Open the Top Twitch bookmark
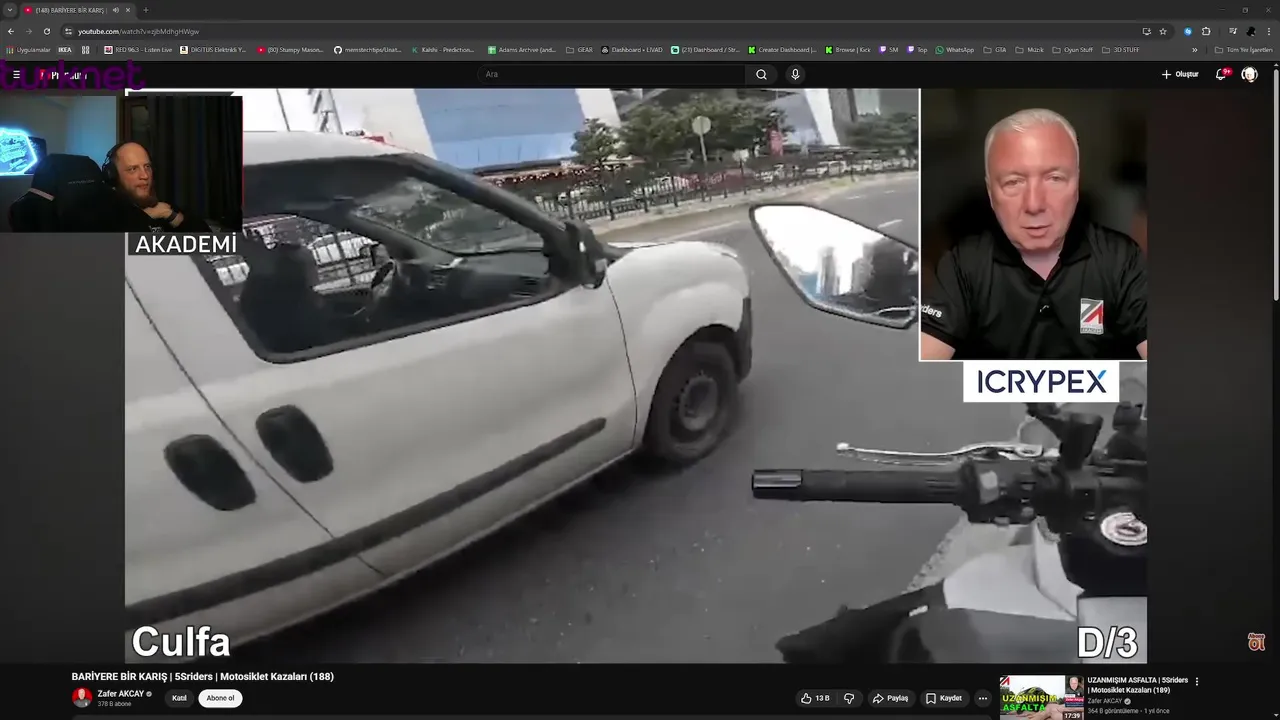Viewport: 1280px width, 720px height. point(917,49)
